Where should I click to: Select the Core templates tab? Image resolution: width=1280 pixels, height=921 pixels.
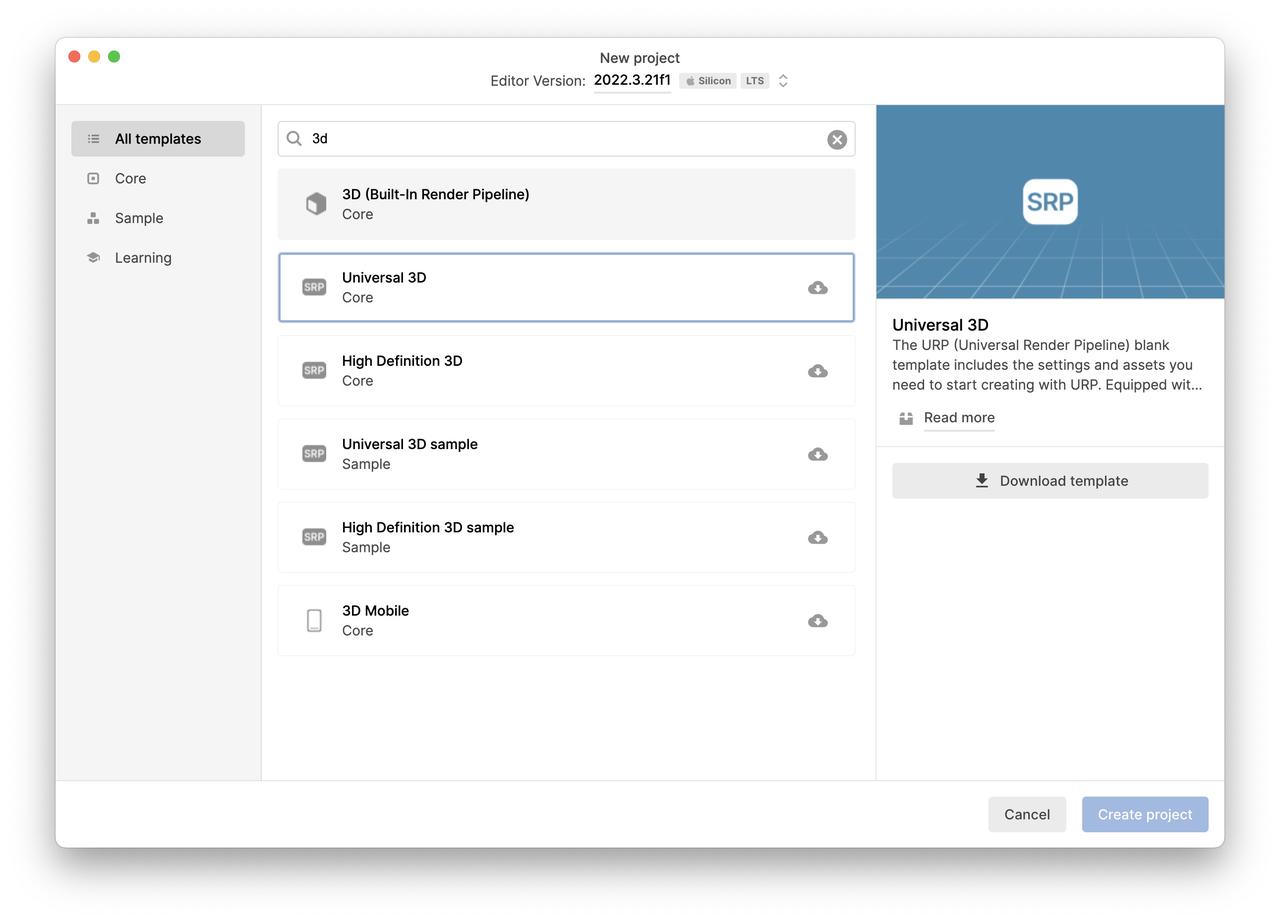pyautogui.click(x=158, y=178)
